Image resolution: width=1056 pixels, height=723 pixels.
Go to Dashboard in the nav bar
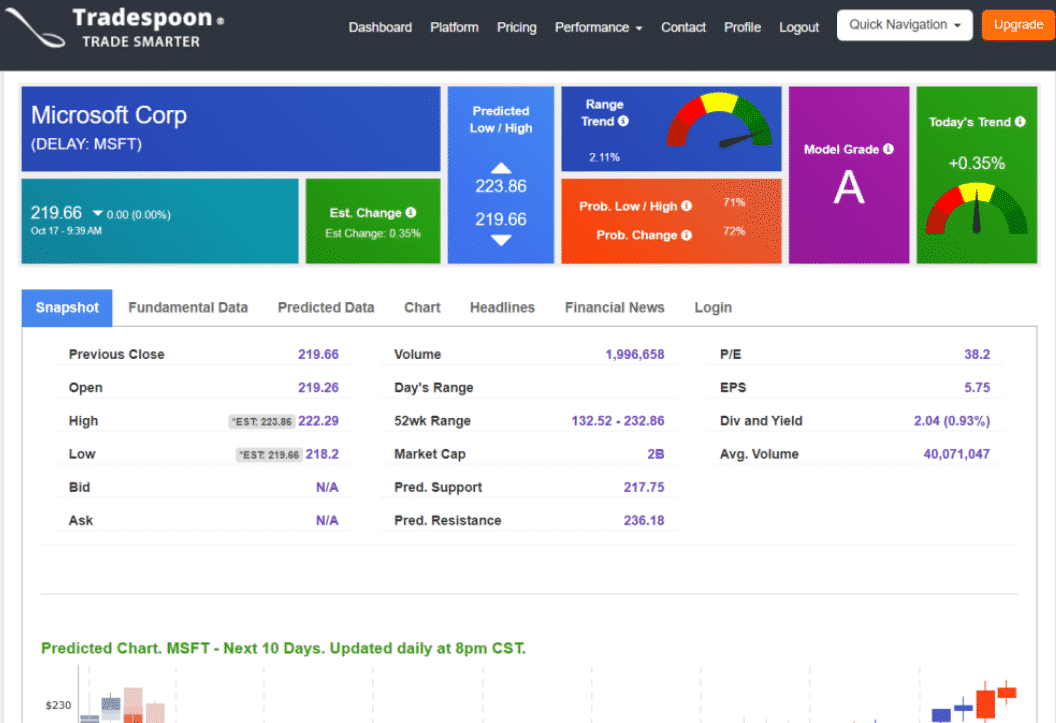pos(380,28)
